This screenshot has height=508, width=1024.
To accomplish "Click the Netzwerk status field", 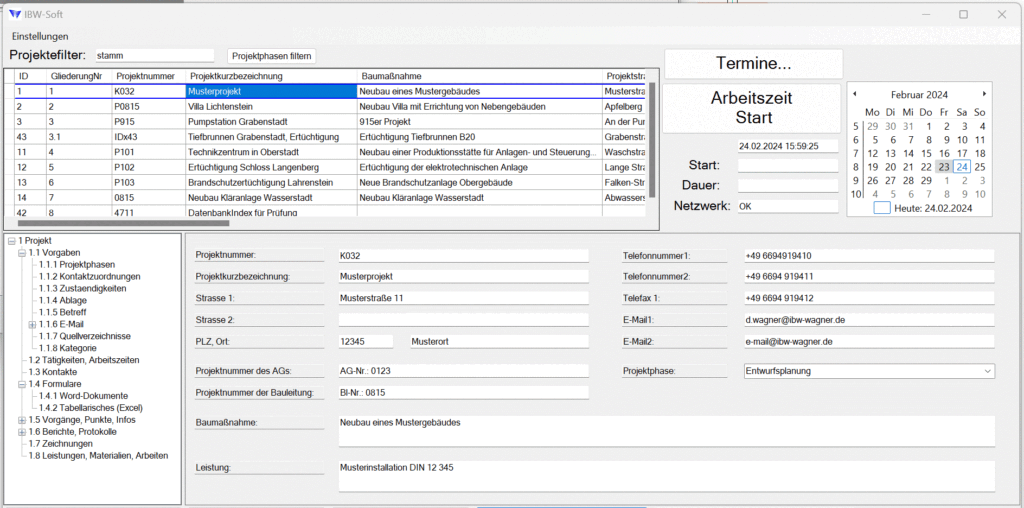I will click(x=788, y=206).
